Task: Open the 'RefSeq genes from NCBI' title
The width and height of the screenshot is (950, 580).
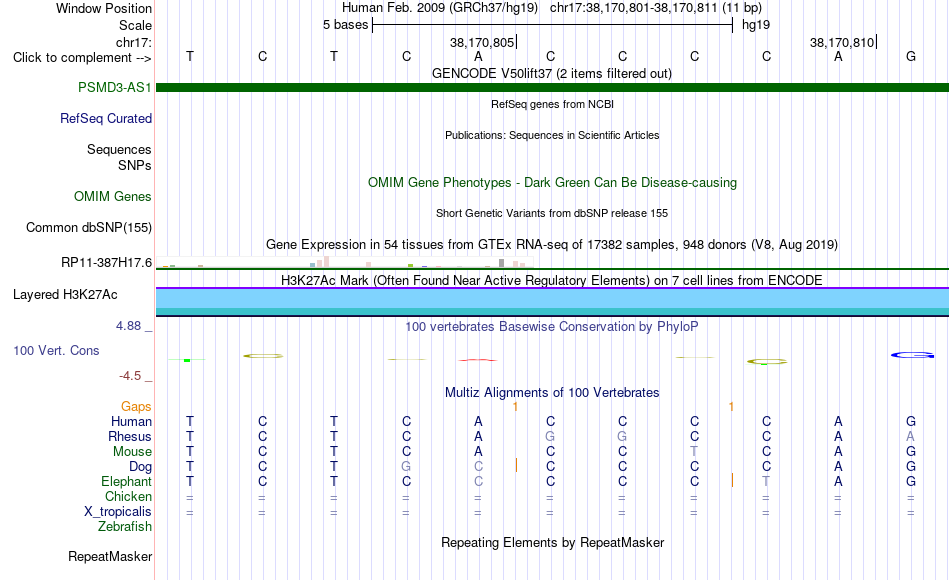Action: point(552,104)
